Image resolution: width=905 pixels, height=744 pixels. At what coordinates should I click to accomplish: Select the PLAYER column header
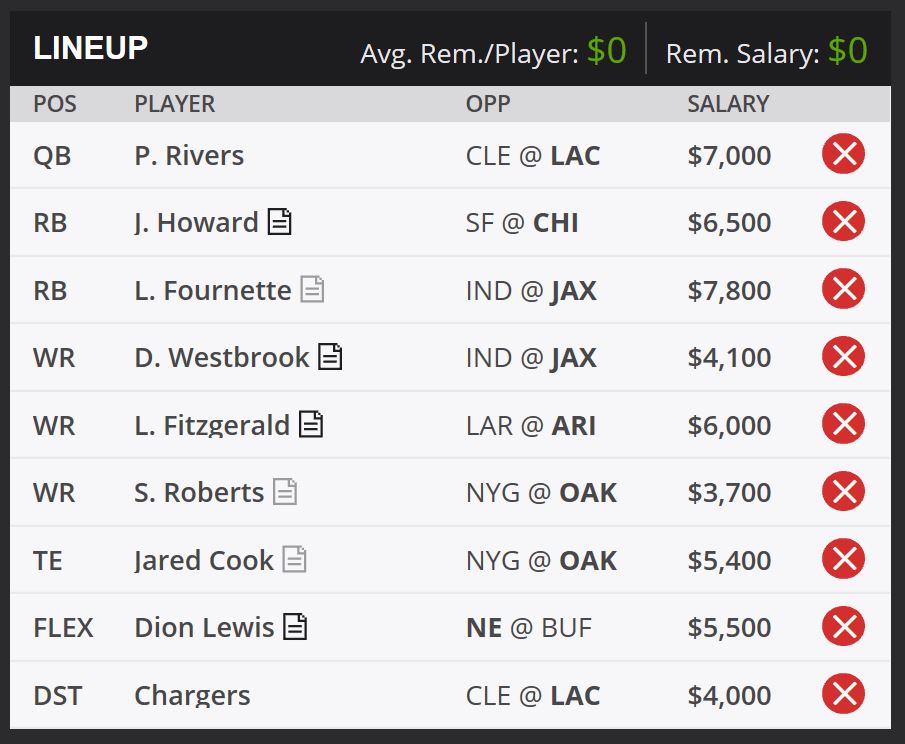[x=174, y=104]
